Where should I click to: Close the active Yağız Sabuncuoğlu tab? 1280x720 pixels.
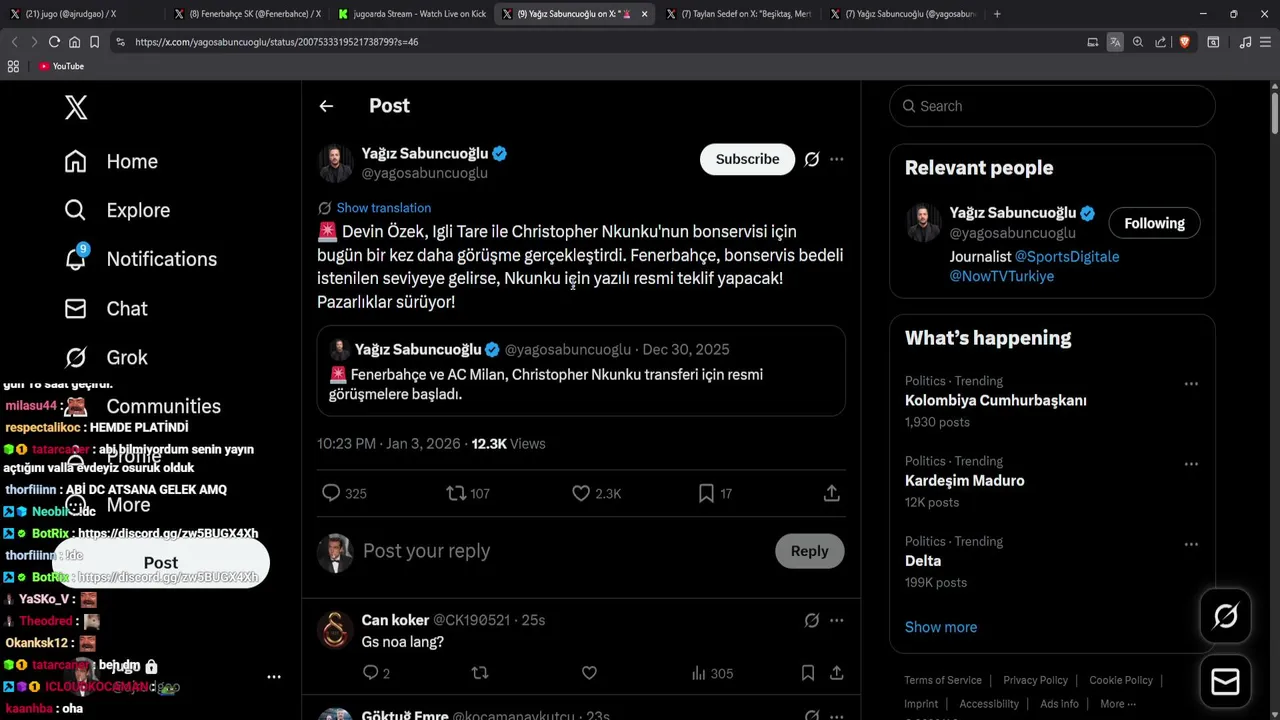tap(644, 14)
